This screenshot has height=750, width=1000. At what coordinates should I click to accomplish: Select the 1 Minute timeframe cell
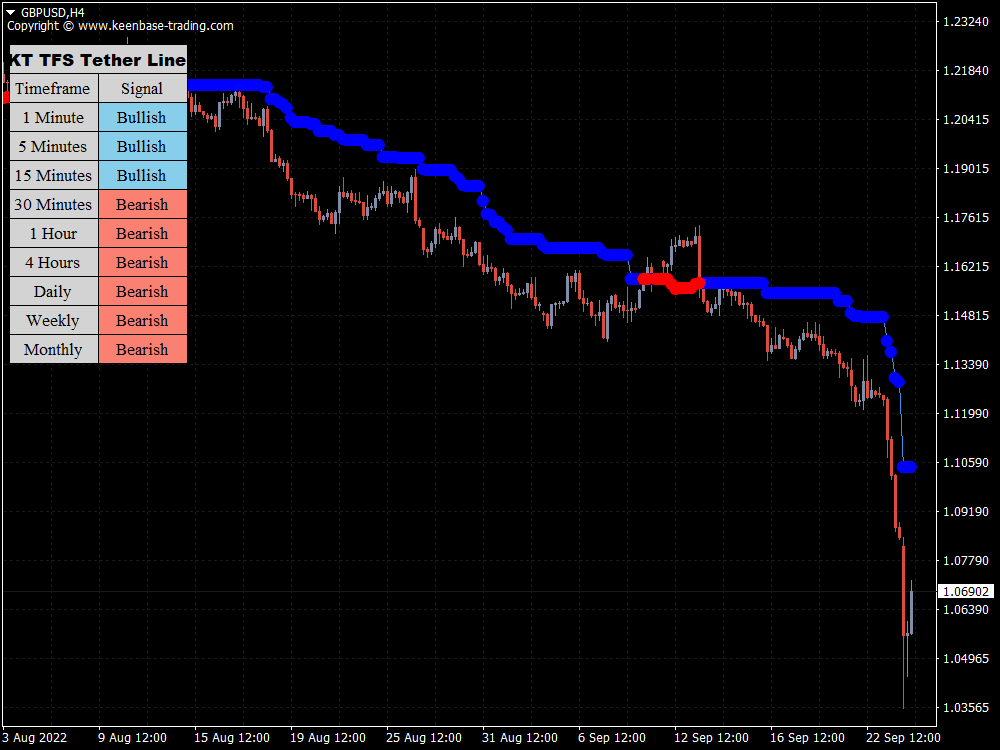(x=54, y=117)
